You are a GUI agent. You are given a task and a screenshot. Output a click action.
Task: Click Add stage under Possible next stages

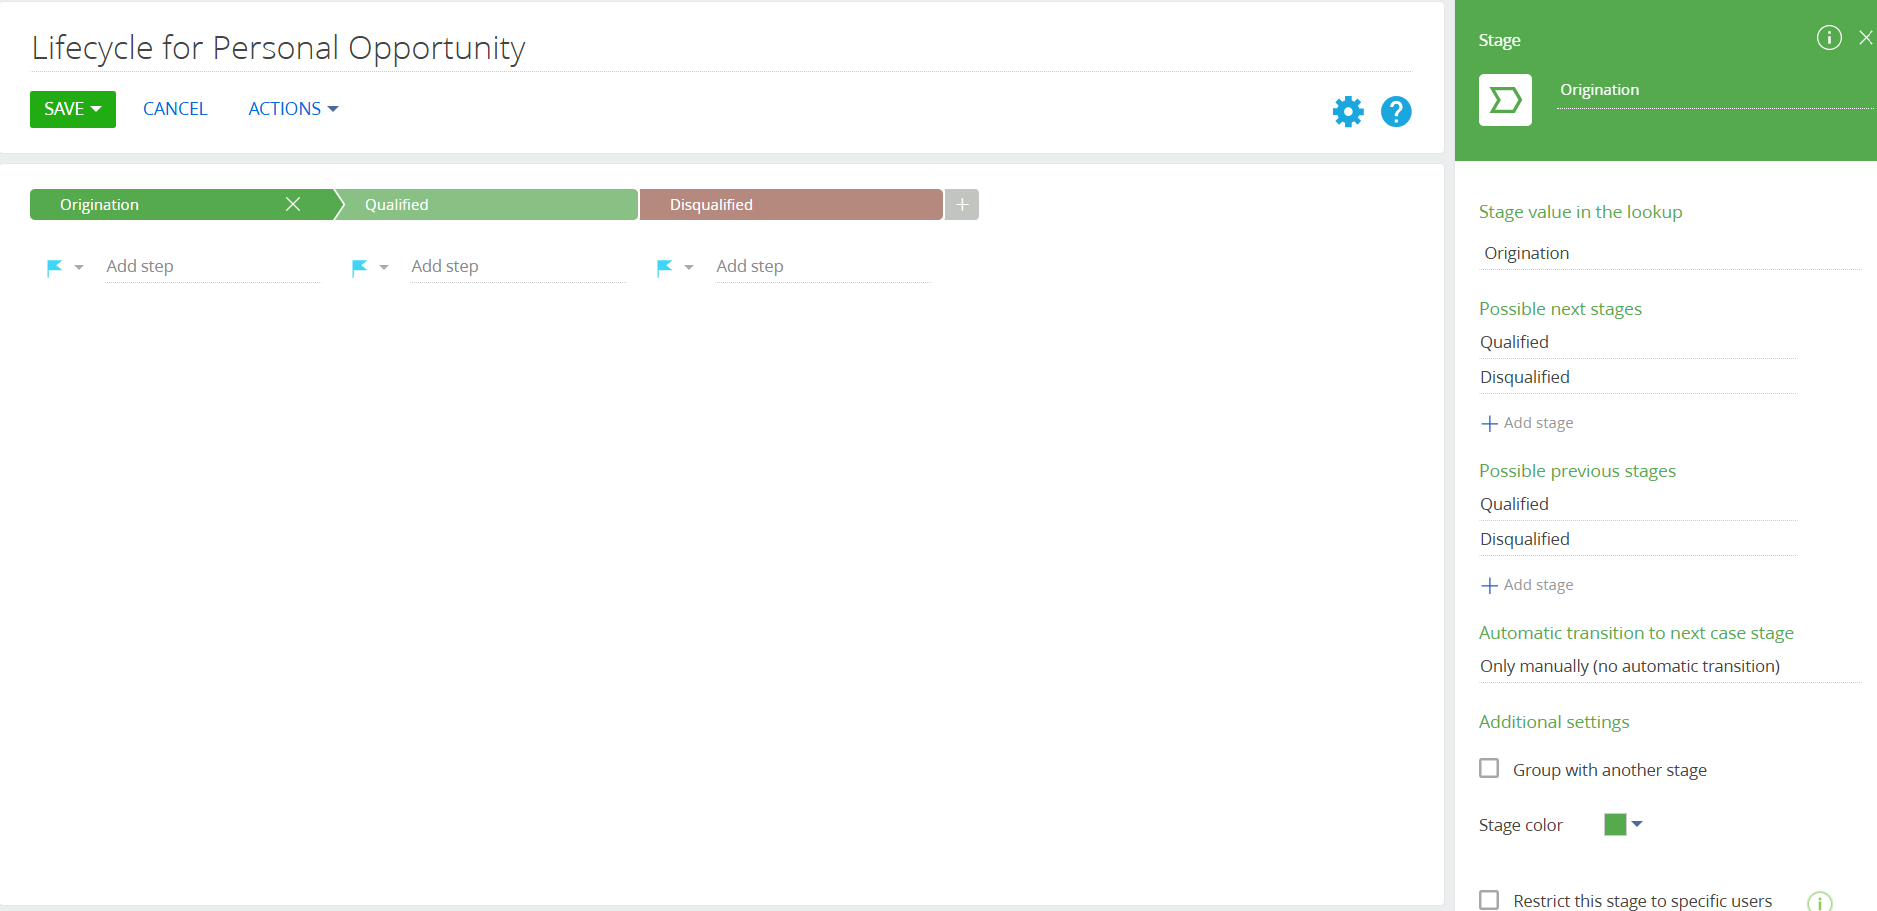point(1527,423)
